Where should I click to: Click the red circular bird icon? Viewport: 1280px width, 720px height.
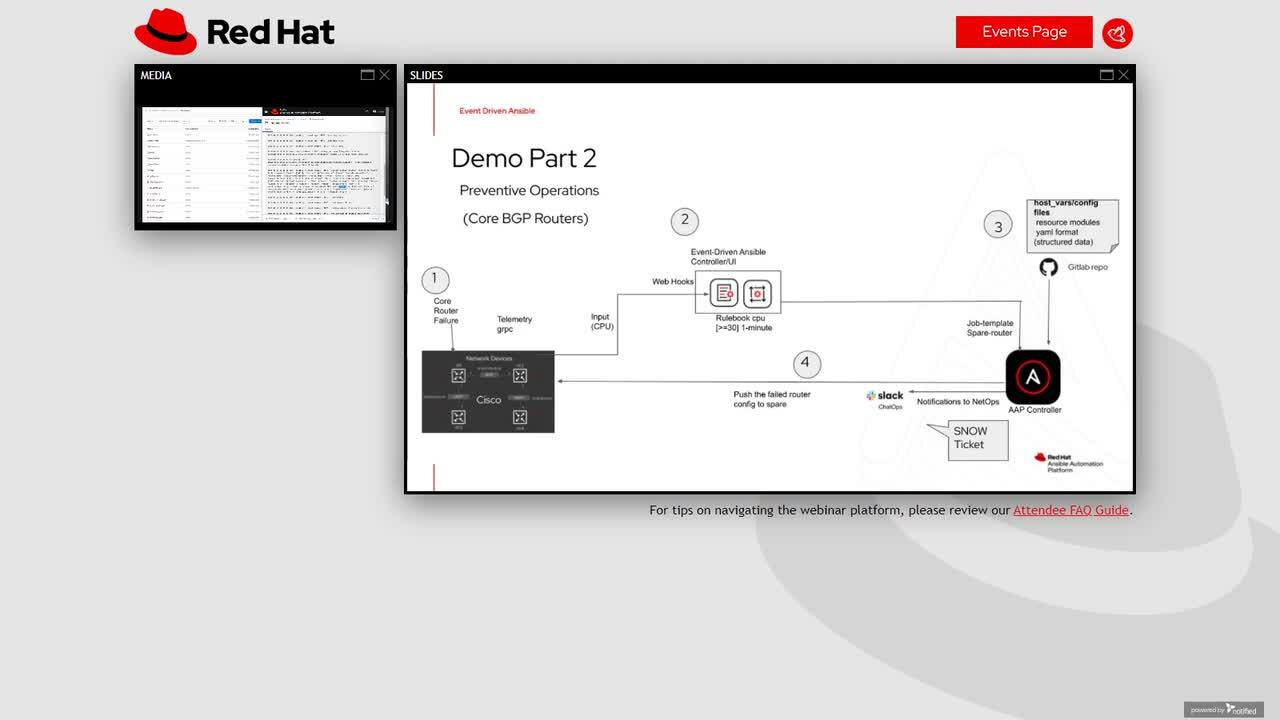click(1117, 33)
